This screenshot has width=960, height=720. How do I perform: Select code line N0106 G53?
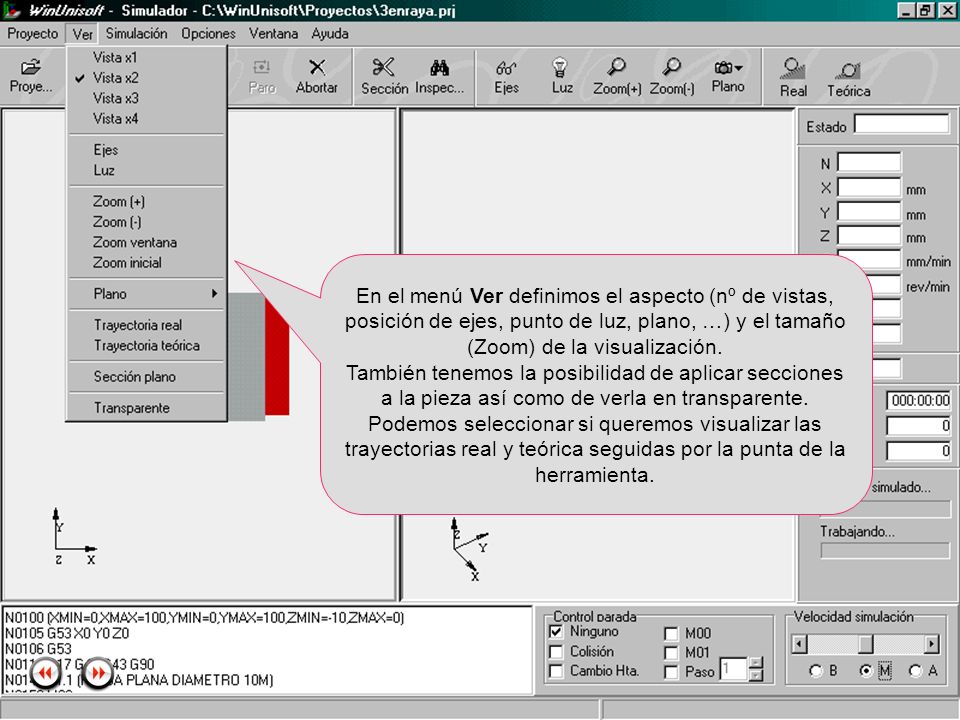(39, 648)
